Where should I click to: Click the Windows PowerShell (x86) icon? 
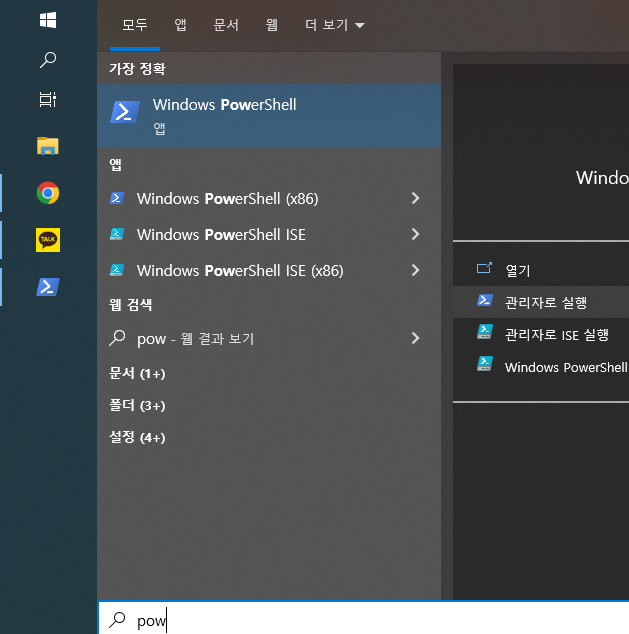117,198
